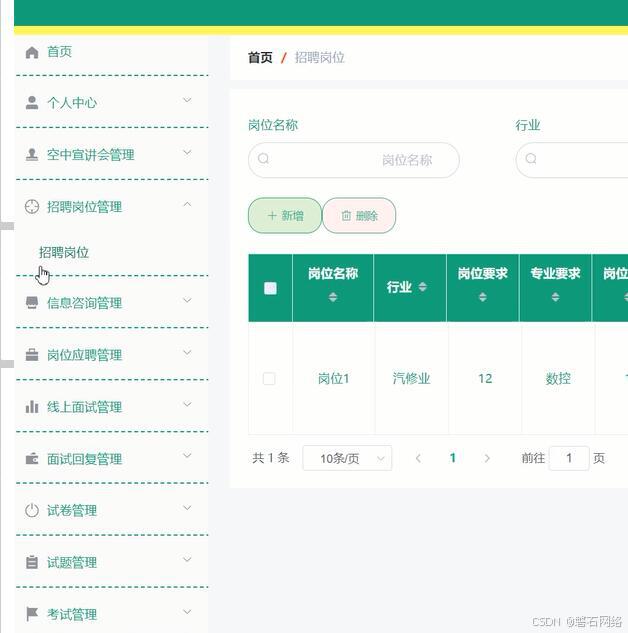628x633 pixels.
Task: Click the stamp icon beside 空中宣讲会管理
Action: [32, 155]
